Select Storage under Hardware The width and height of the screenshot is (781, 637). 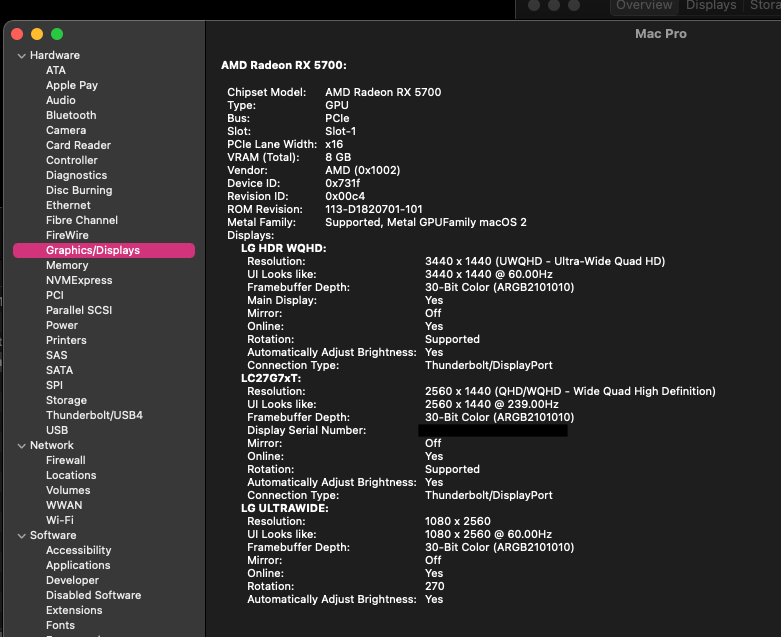coord(66,400)
